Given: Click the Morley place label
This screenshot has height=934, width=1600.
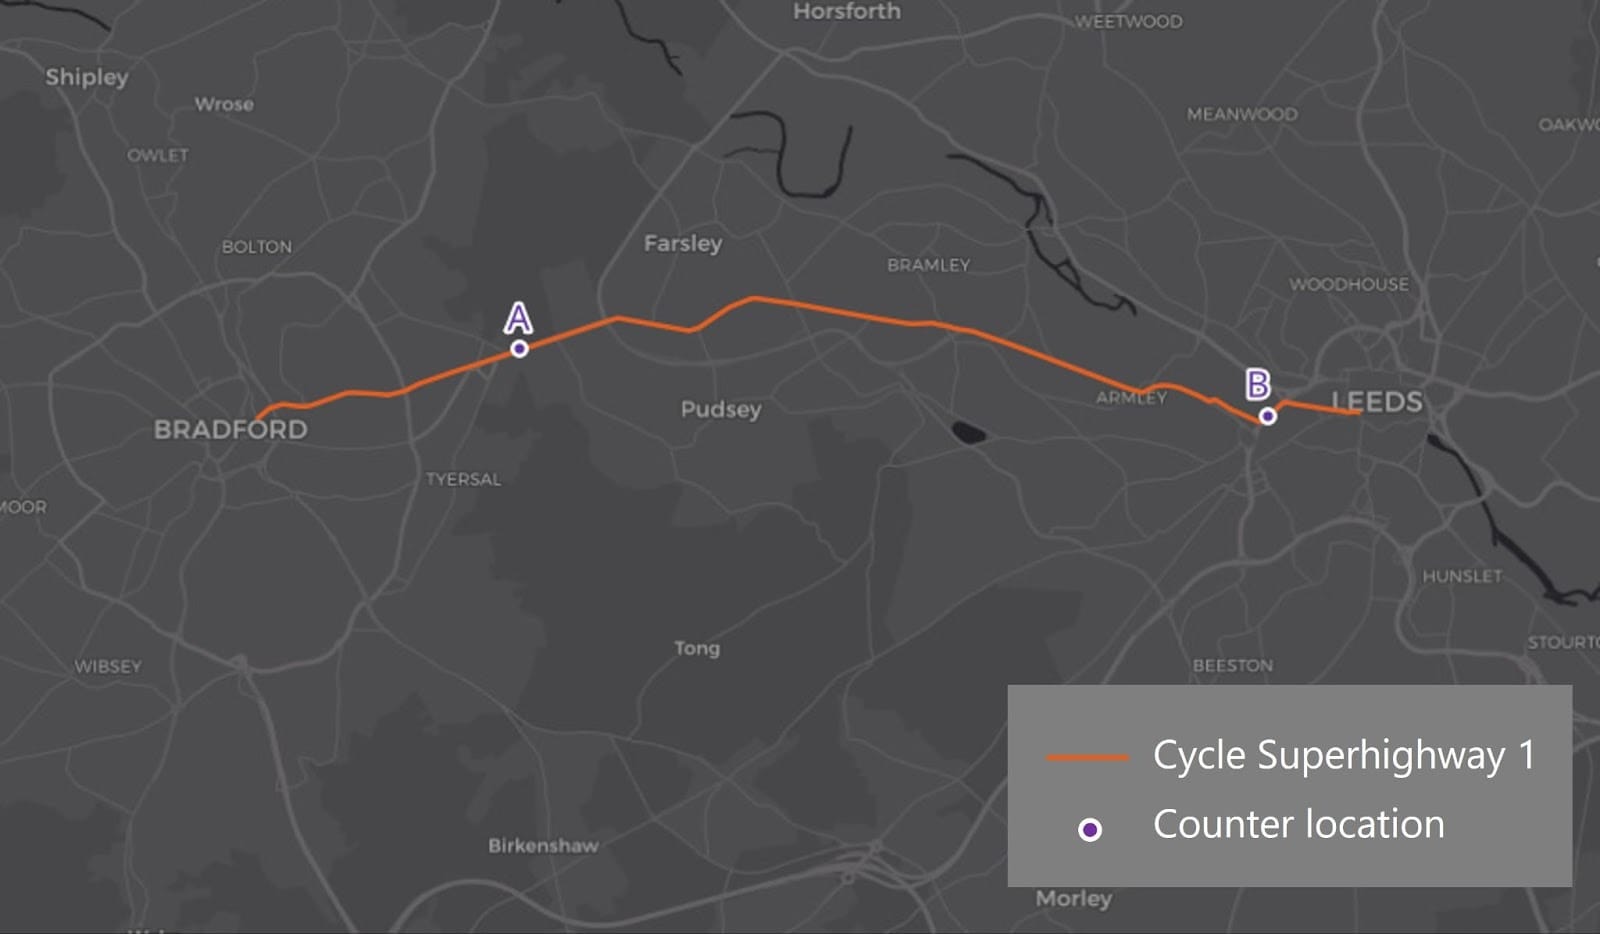Looking at the screenshot, I should (x=1074, y=898).
